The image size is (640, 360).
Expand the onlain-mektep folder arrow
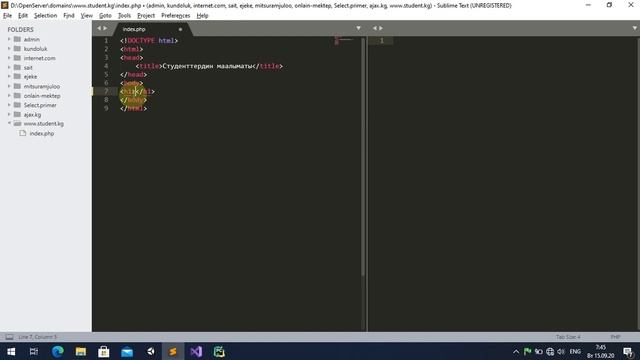click(x=9, y=96)
